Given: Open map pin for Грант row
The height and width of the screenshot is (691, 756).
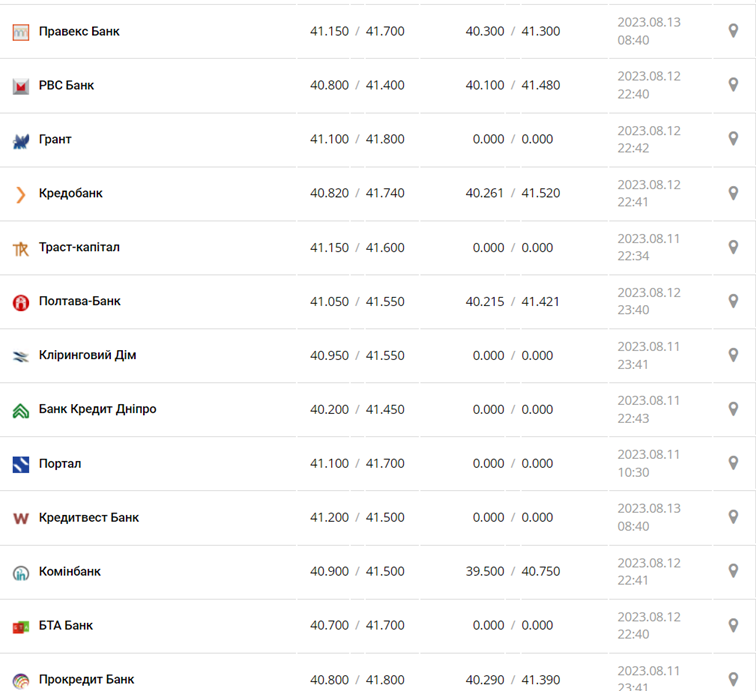Looking at the screenshot, I should pyautogui.click(x=733, y=139).
